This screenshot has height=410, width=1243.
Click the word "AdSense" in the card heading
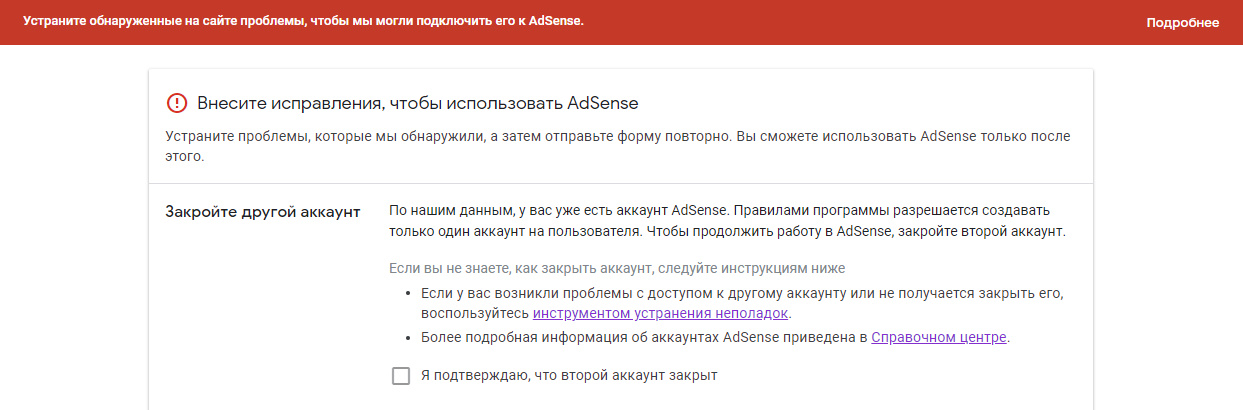point(602,103)
